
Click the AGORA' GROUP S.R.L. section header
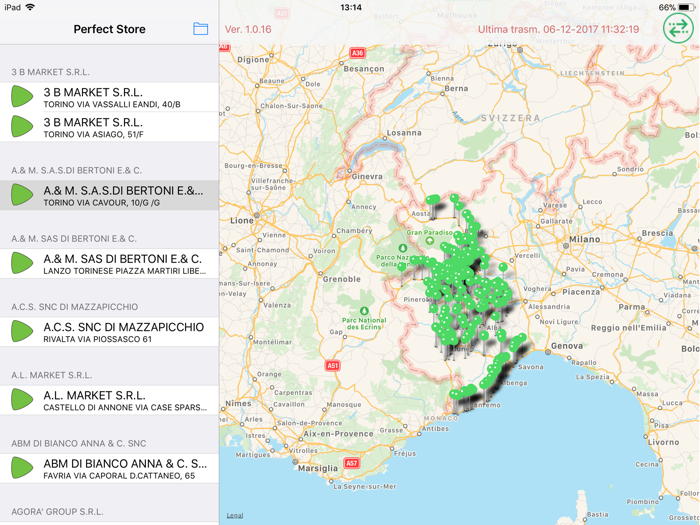coord(57,512)
